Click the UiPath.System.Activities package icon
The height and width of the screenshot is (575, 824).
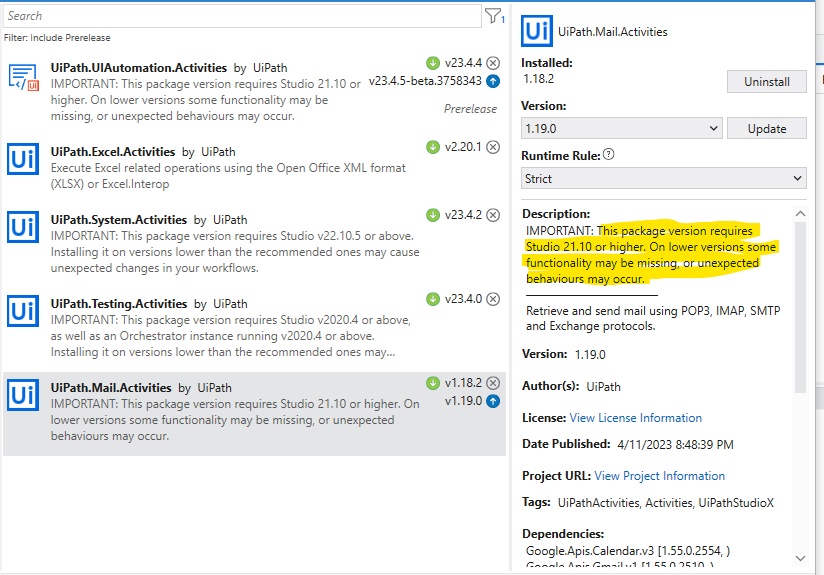pyautogui.click(x=23, y=227)
